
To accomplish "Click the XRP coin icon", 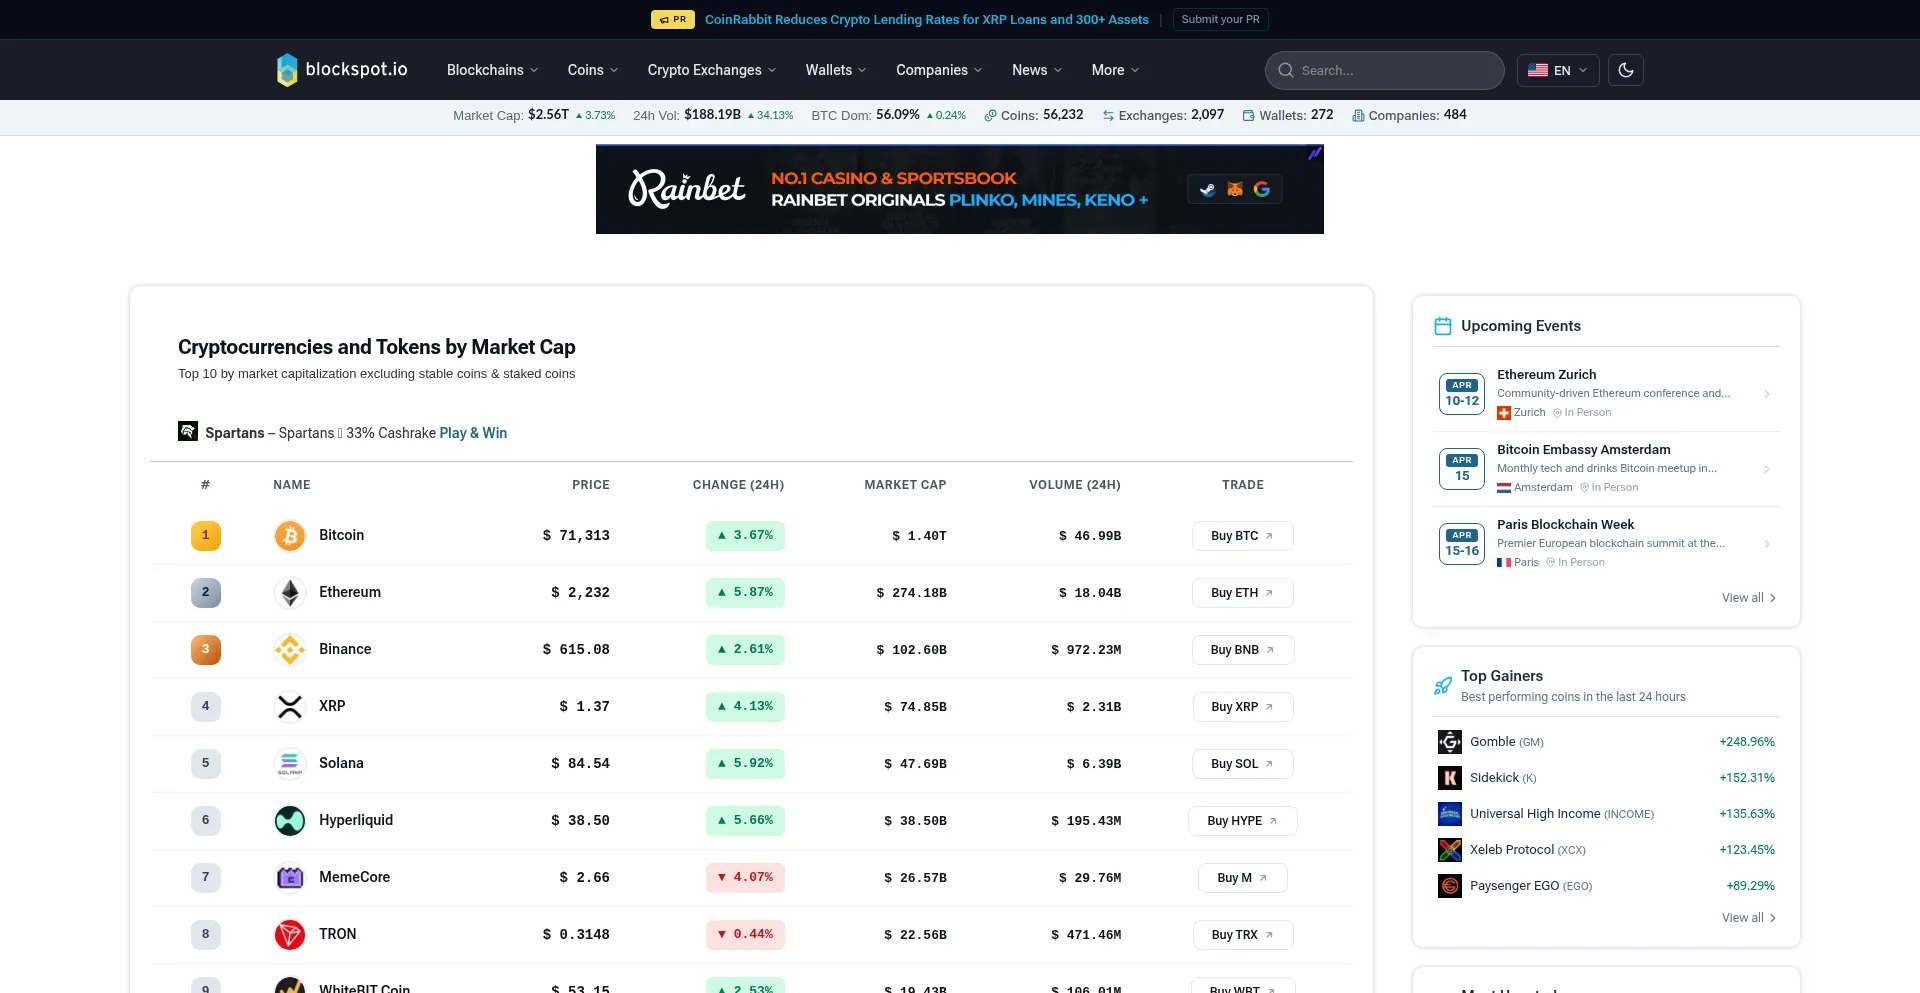I will [290, 707].
